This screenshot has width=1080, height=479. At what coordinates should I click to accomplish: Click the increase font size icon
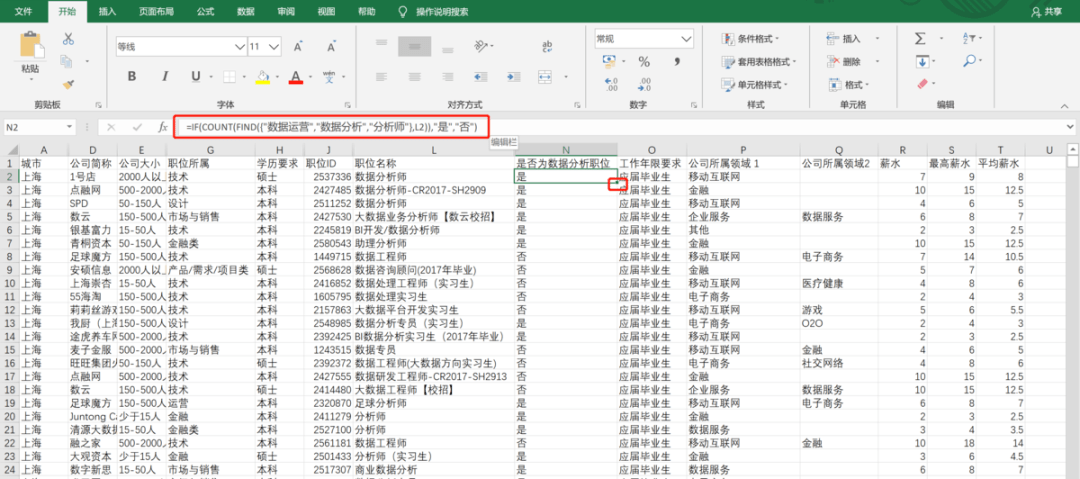298,47
